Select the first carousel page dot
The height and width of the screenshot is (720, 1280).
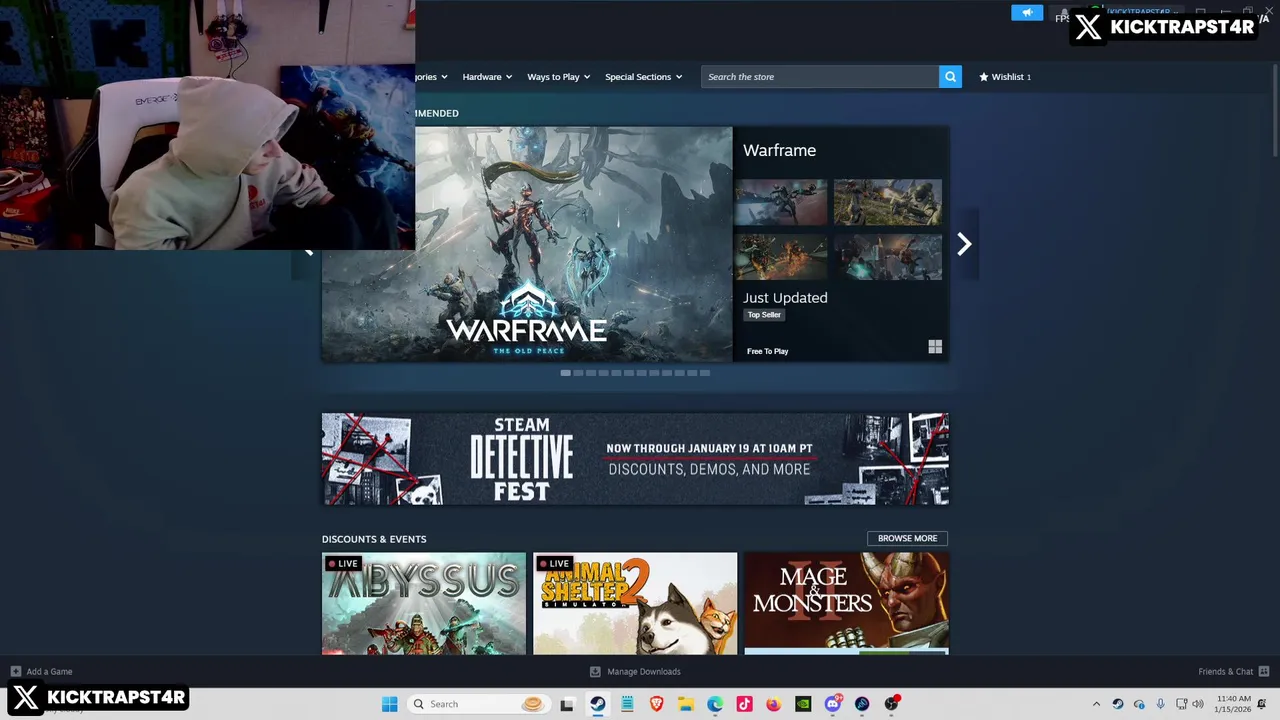(565, 373)
